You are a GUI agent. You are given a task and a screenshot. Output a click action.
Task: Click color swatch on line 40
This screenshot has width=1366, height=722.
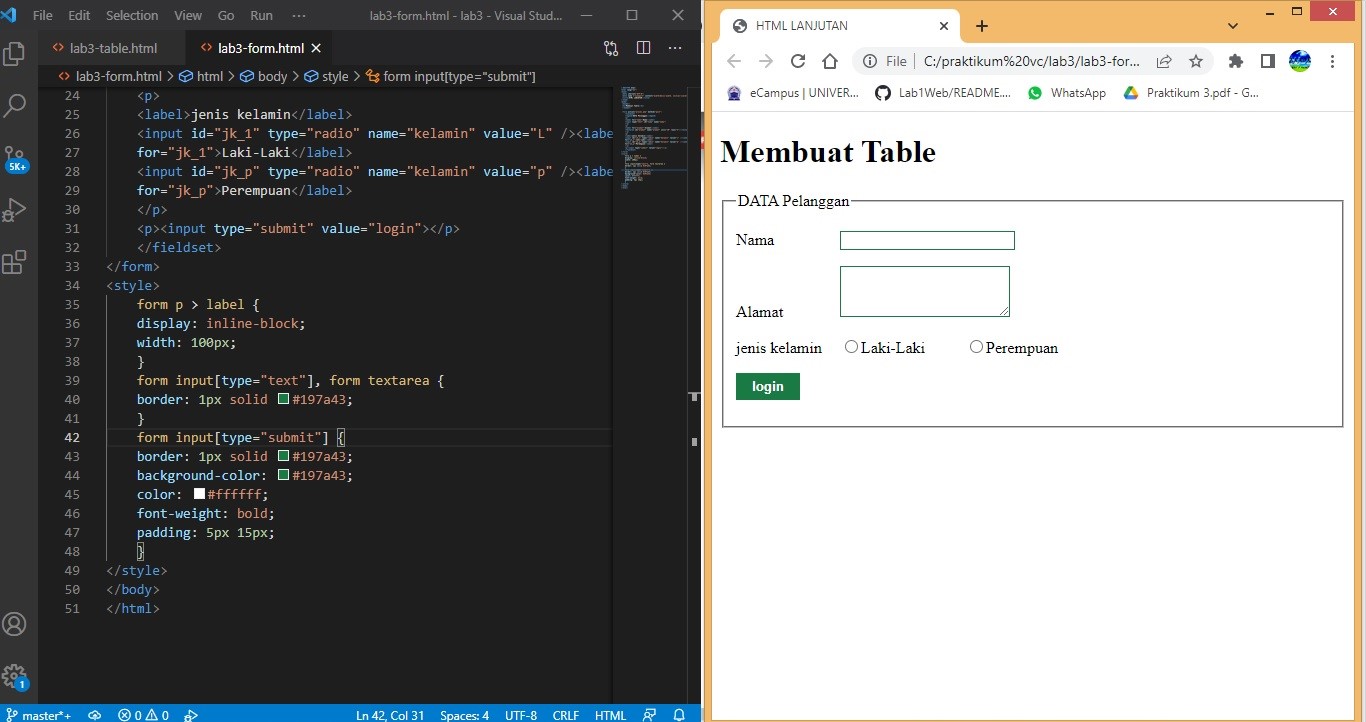(284, 399)
